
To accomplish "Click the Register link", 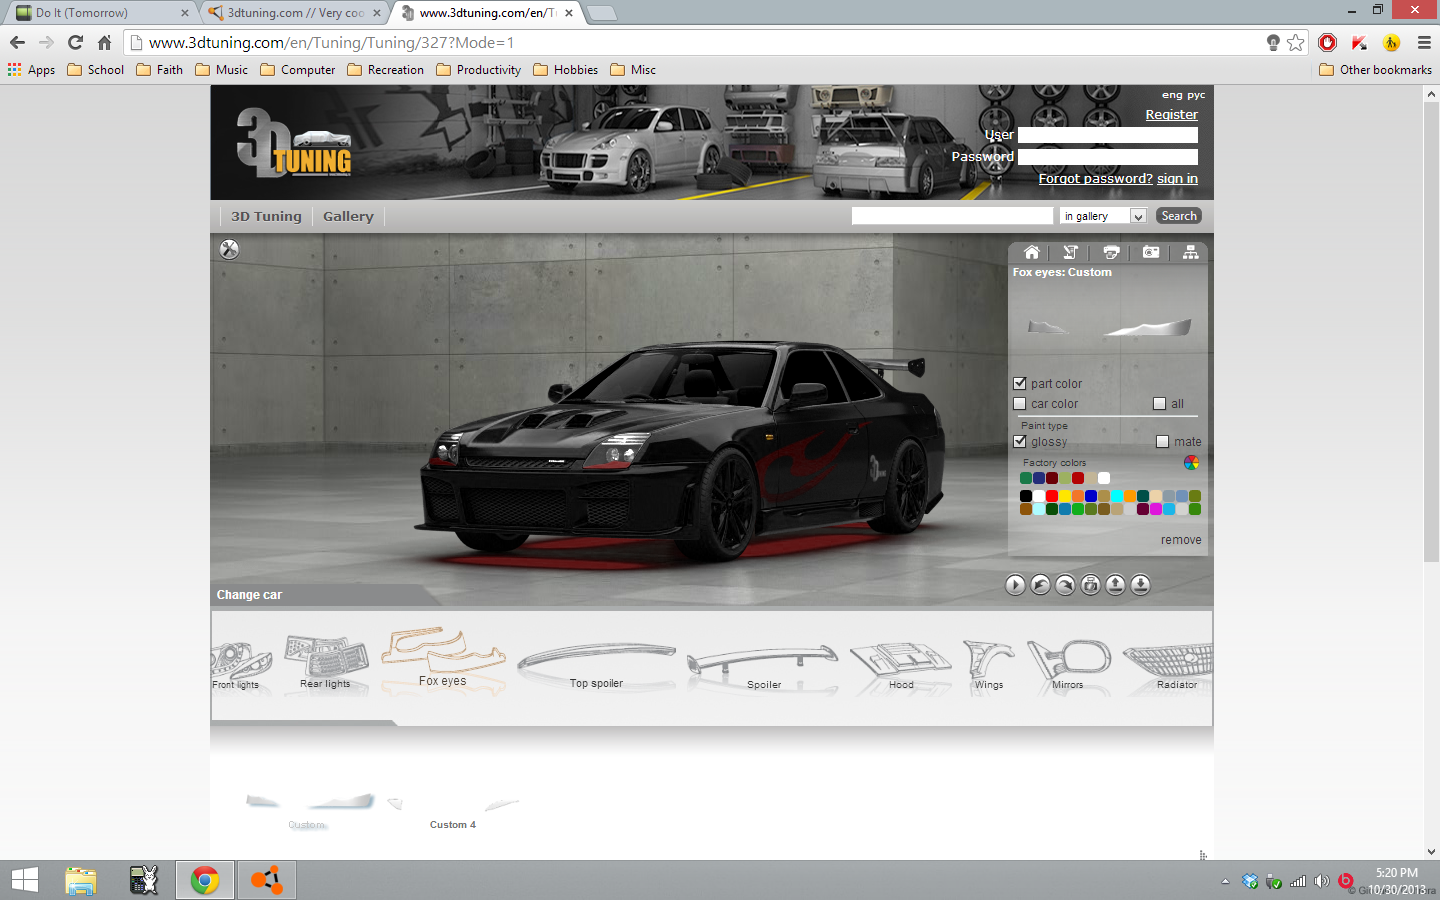I will pyautogui.click(x=1171, y=114).
